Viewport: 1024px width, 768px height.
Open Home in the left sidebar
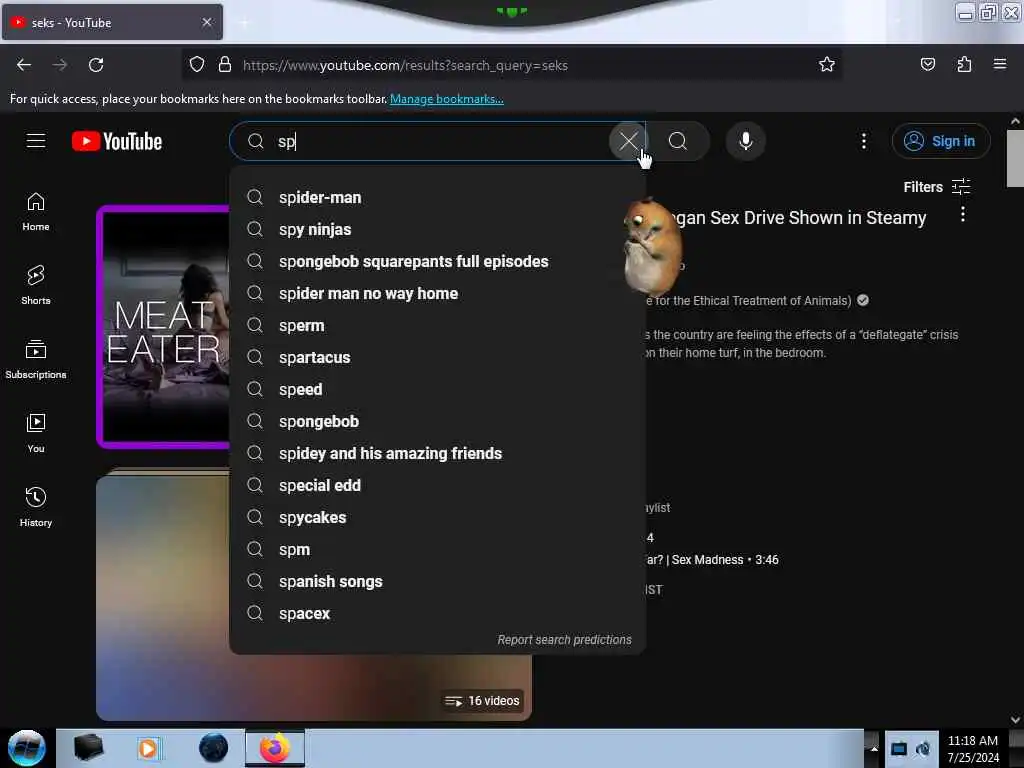point(36,212)
